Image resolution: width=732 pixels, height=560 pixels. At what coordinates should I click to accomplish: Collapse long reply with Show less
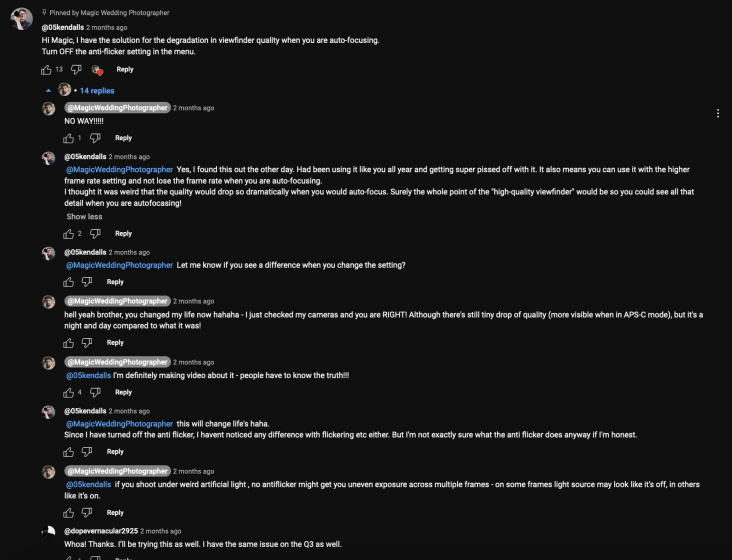pos(84,217)
